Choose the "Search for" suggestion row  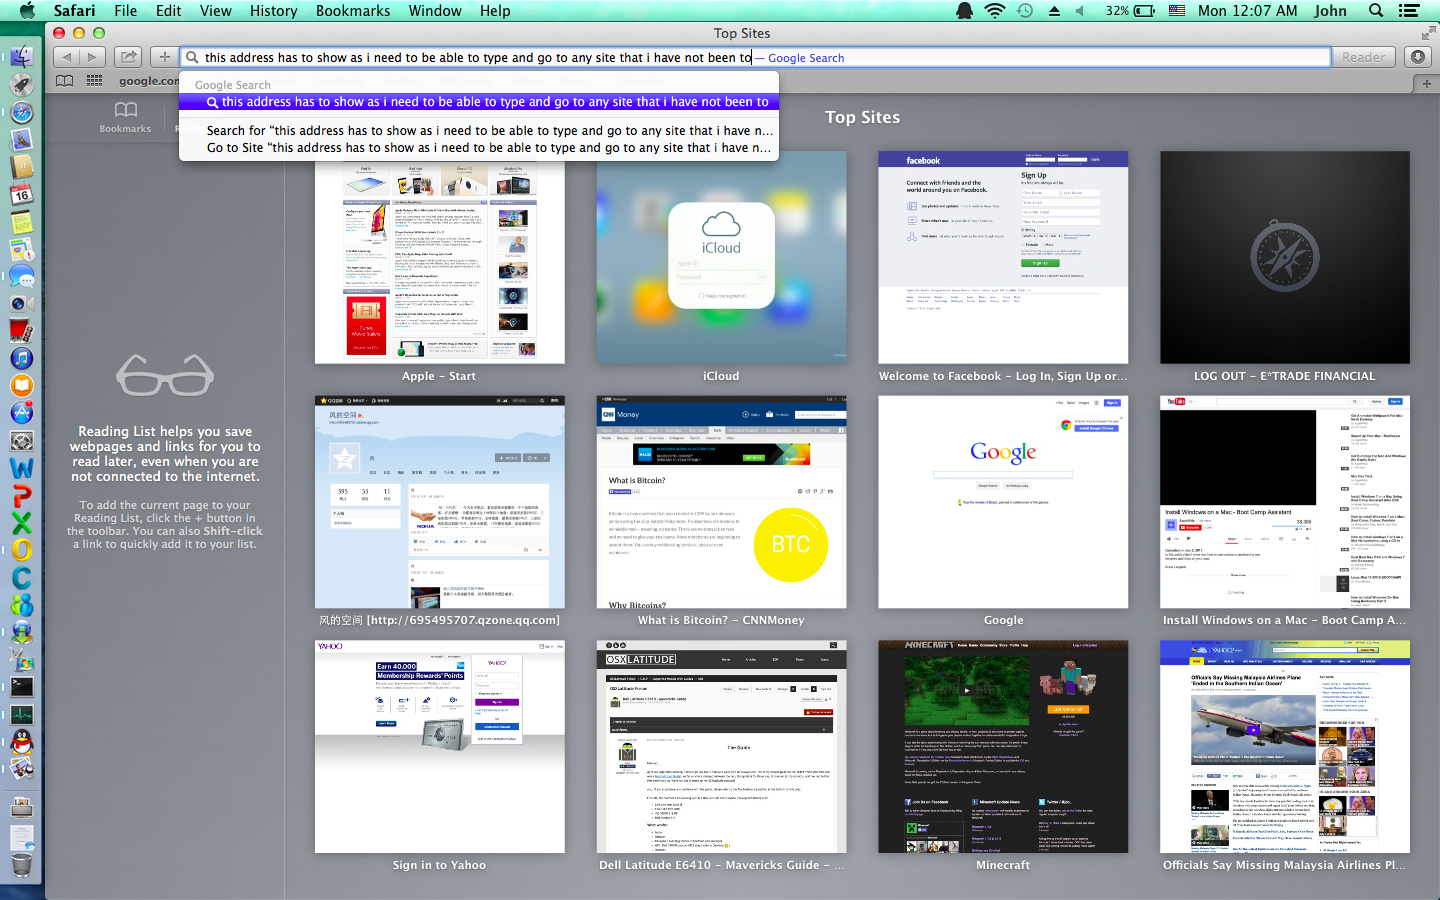click(479, 130)
